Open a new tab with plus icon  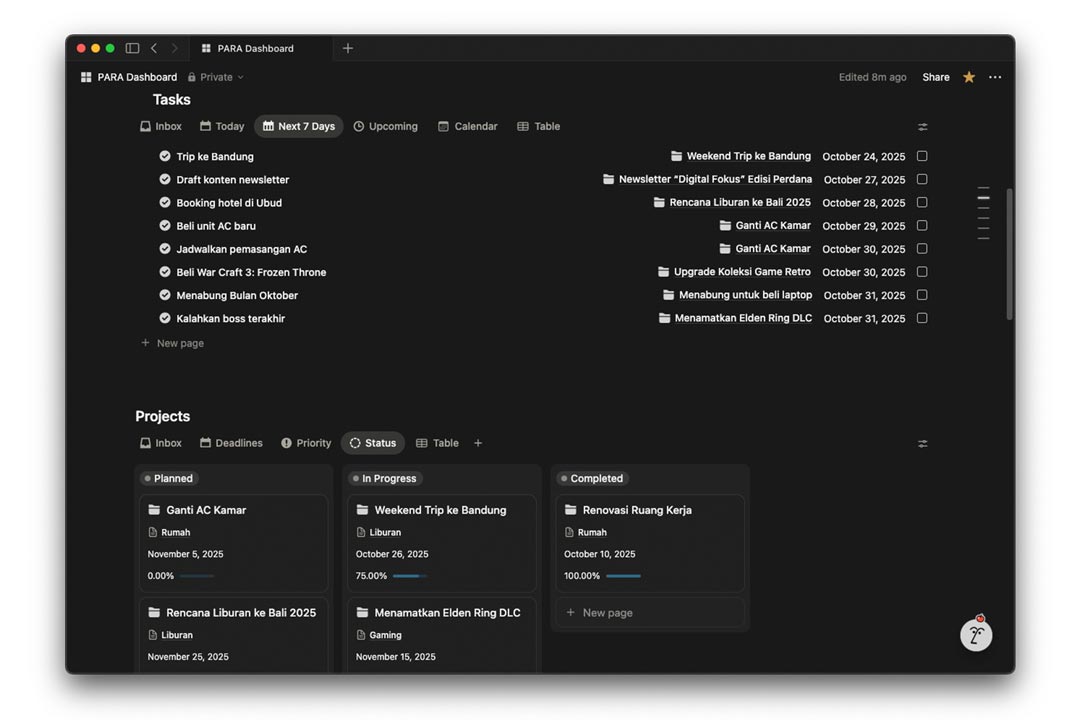pyautogui.click(x=348, y=48)
